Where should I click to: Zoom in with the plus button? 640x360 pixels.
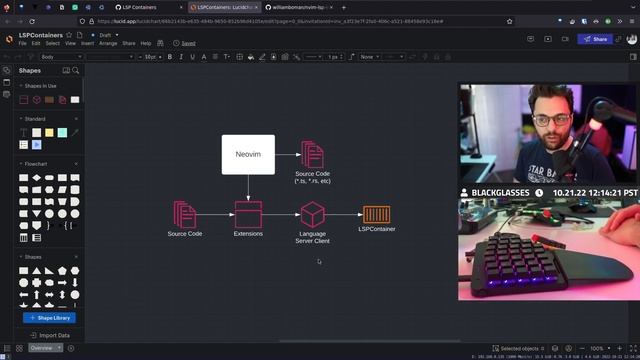coord(620,349)
